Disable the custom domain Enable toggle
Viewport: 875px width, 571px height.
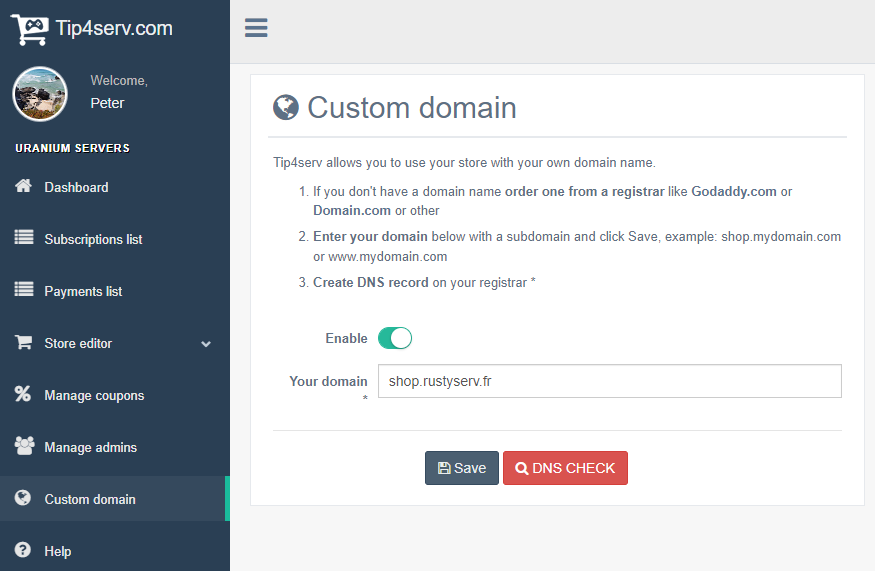pyautogui.click(x=395, y=339)
